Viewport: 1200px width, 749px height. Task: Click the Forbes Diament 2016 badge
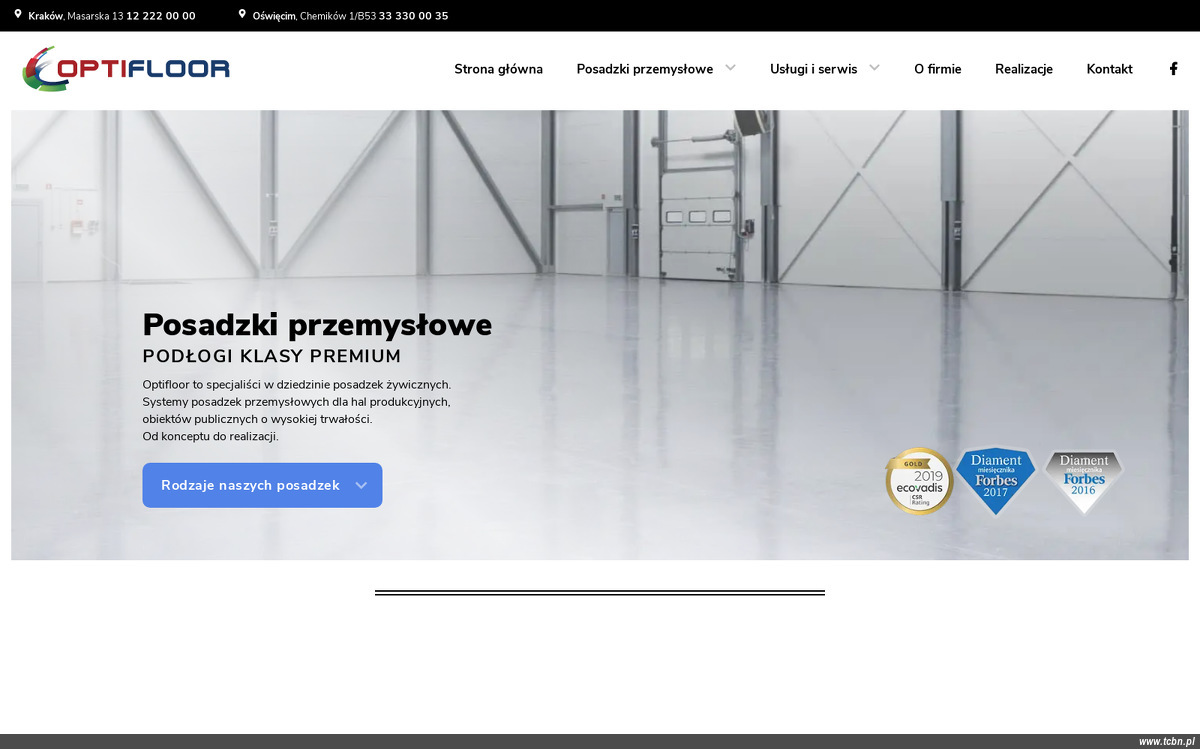tap(1084, 481)
